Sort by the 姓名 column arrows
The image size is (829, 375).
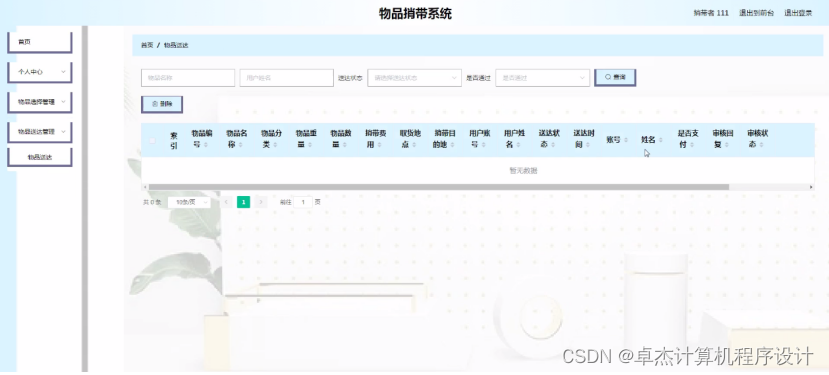pyautogui.click(x=660, y=140)
